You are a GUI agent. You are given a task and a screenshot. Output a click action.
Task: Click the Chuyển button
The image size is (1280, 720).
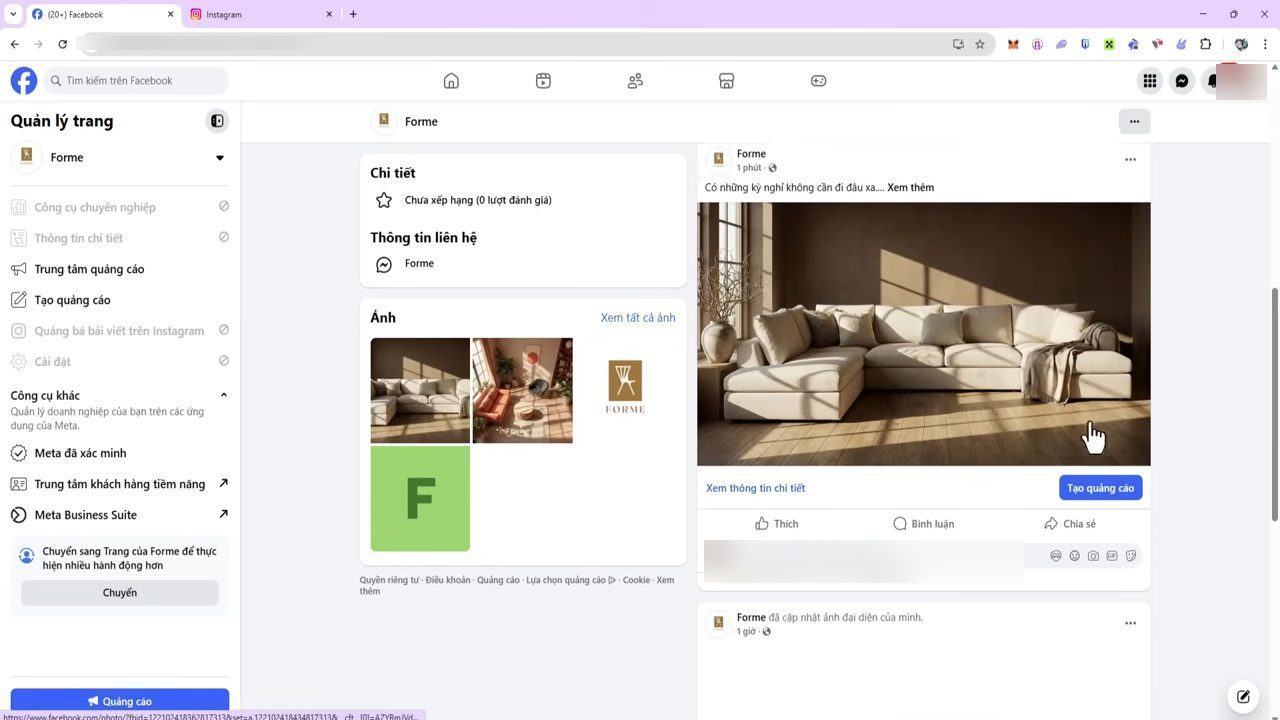pyautogui.click(x=120, y=593)
